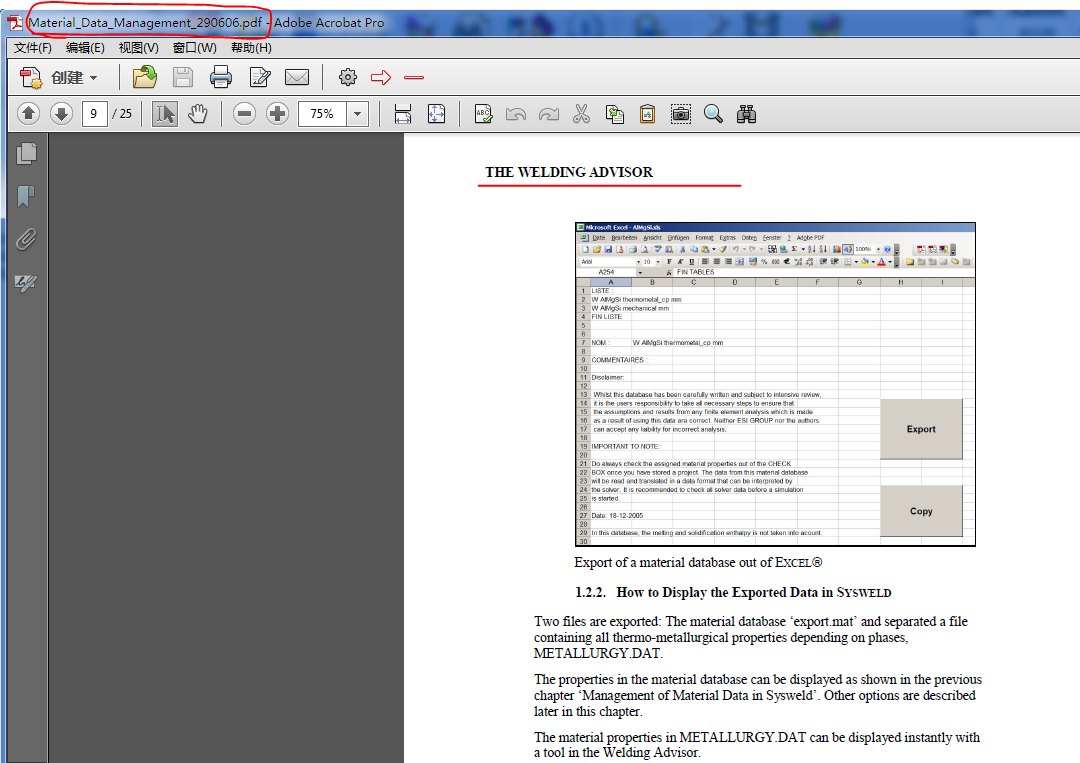The image size is (1080, 763).
Task: Open the 帮助(H) menu
Action: [x=251, y=48]
